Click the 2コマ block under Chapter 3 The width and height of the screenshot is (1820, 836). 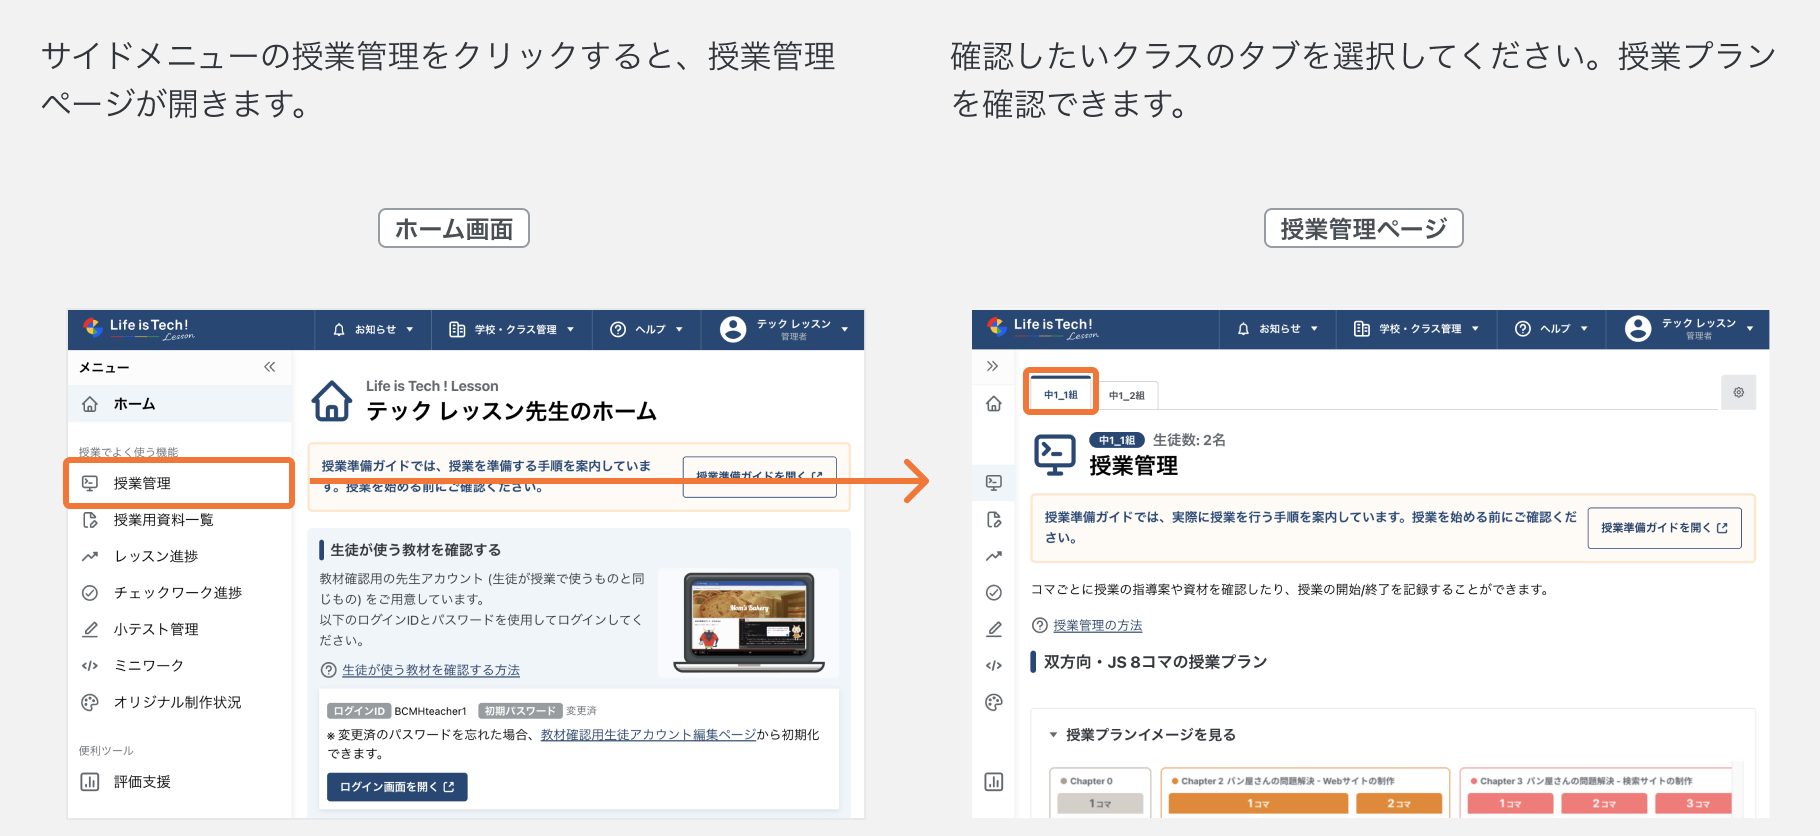coord(1604,803)
